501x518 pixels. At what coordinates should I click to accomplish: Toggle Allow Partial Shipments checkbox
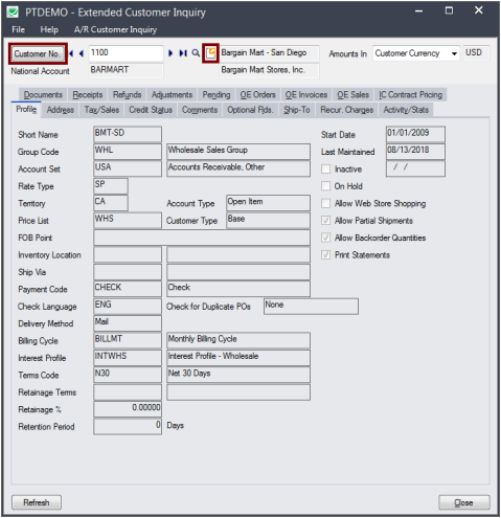[326, 220]
